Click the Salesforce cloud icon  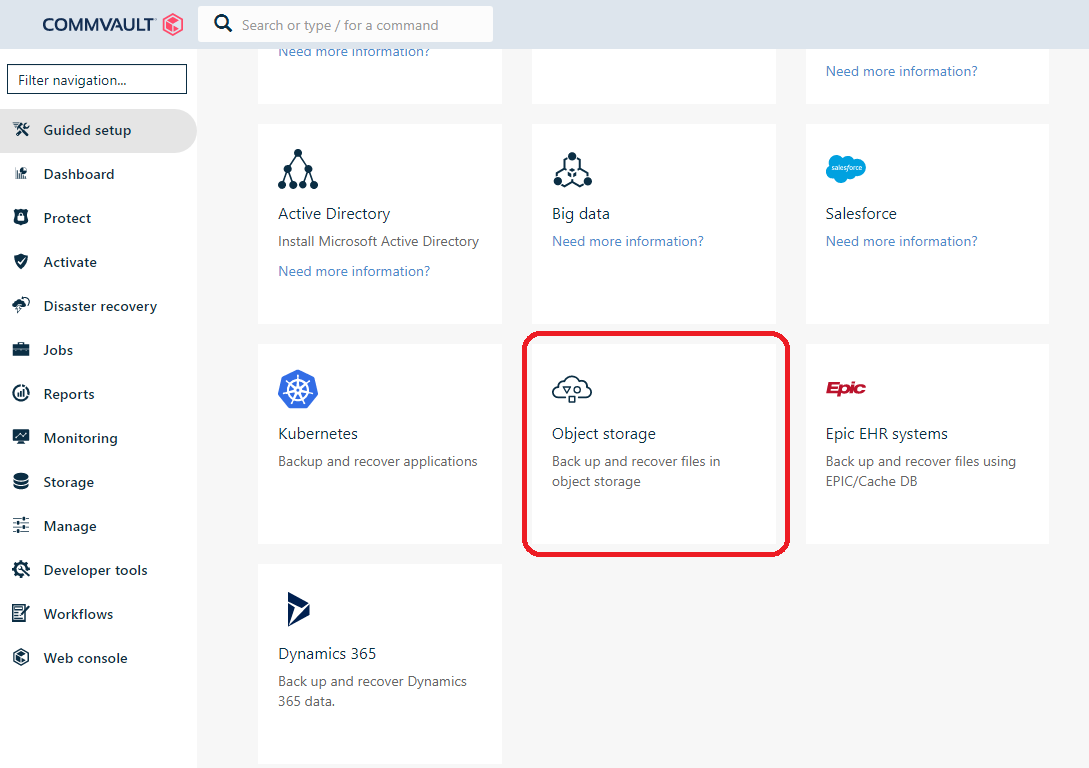(846, 169)
